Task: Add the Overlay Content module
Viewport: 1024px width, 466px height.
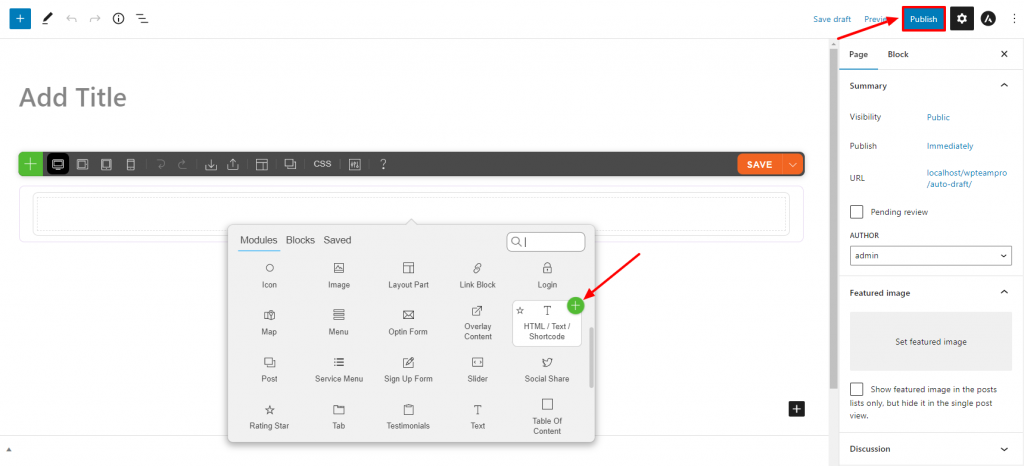Action: (x=477, y=322)
